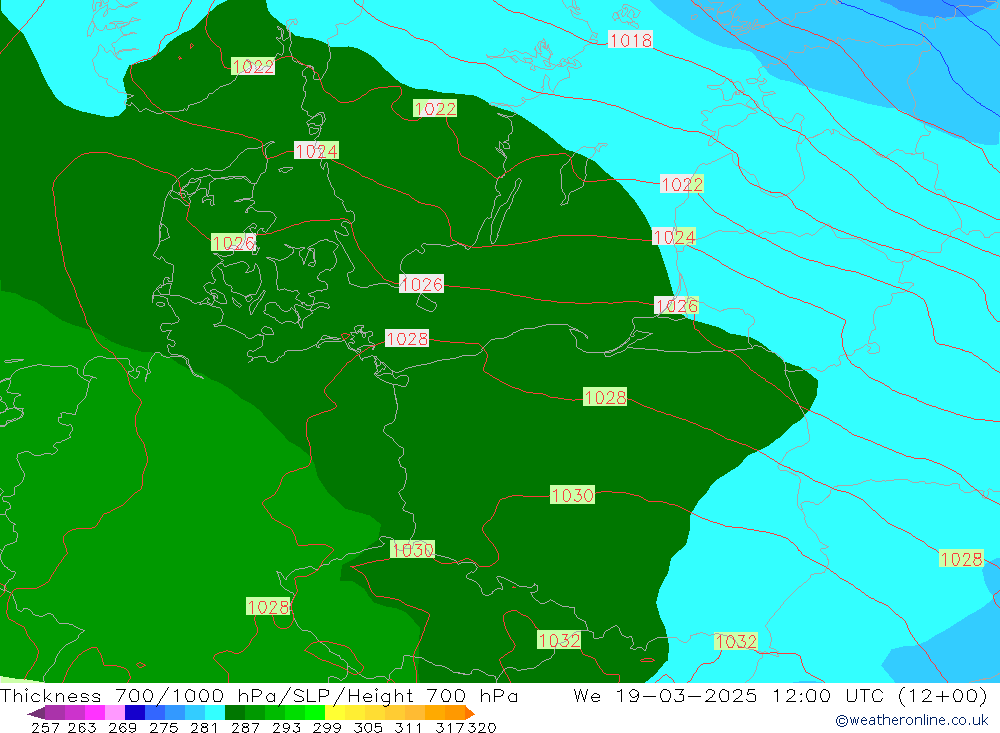Select the 269 legend value
The width and height of the screenshot is (1000, 733).
point(122,727)
